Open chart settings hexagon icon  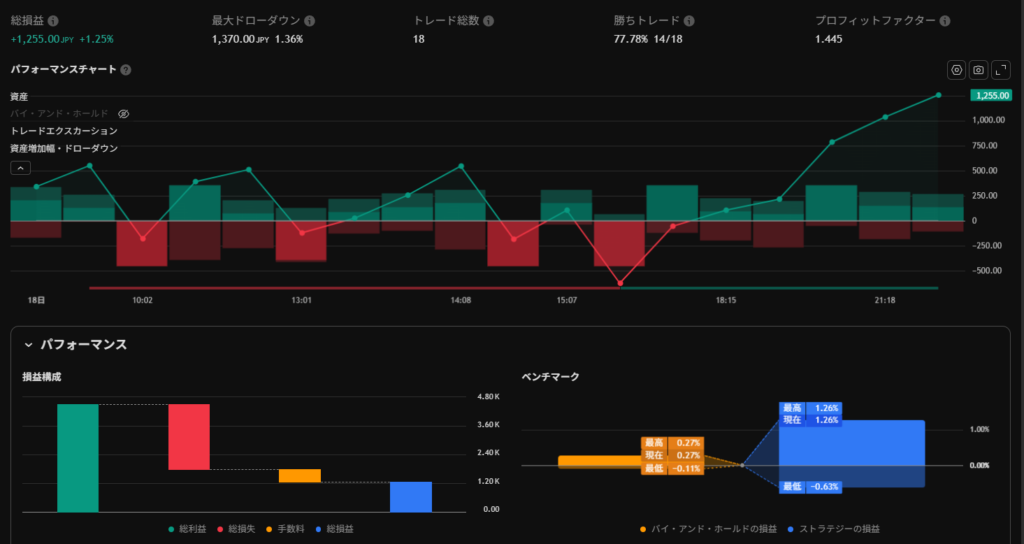click(957, 70)
